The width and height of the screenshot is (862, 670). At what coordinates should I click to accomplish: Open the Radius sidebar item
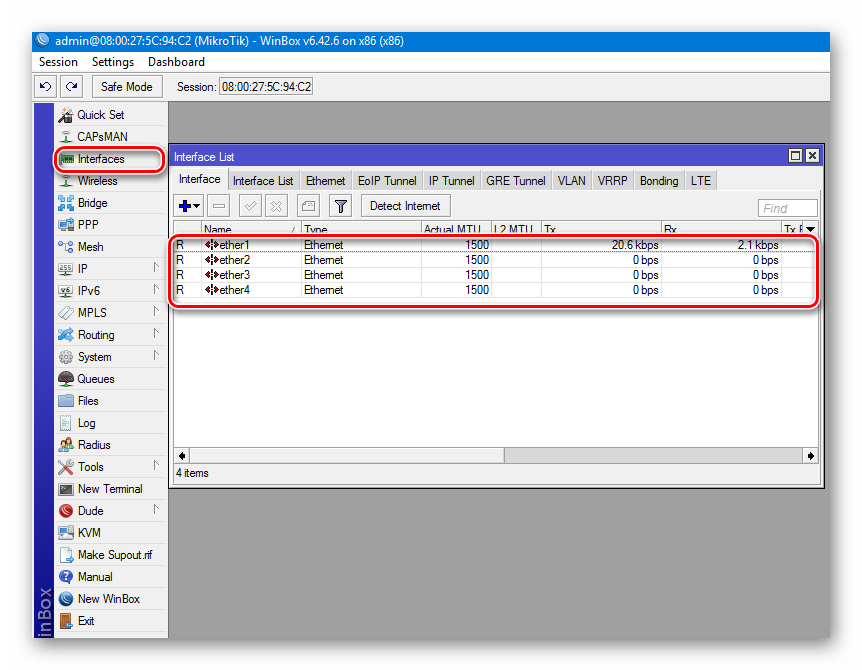(x=111, y=445)
